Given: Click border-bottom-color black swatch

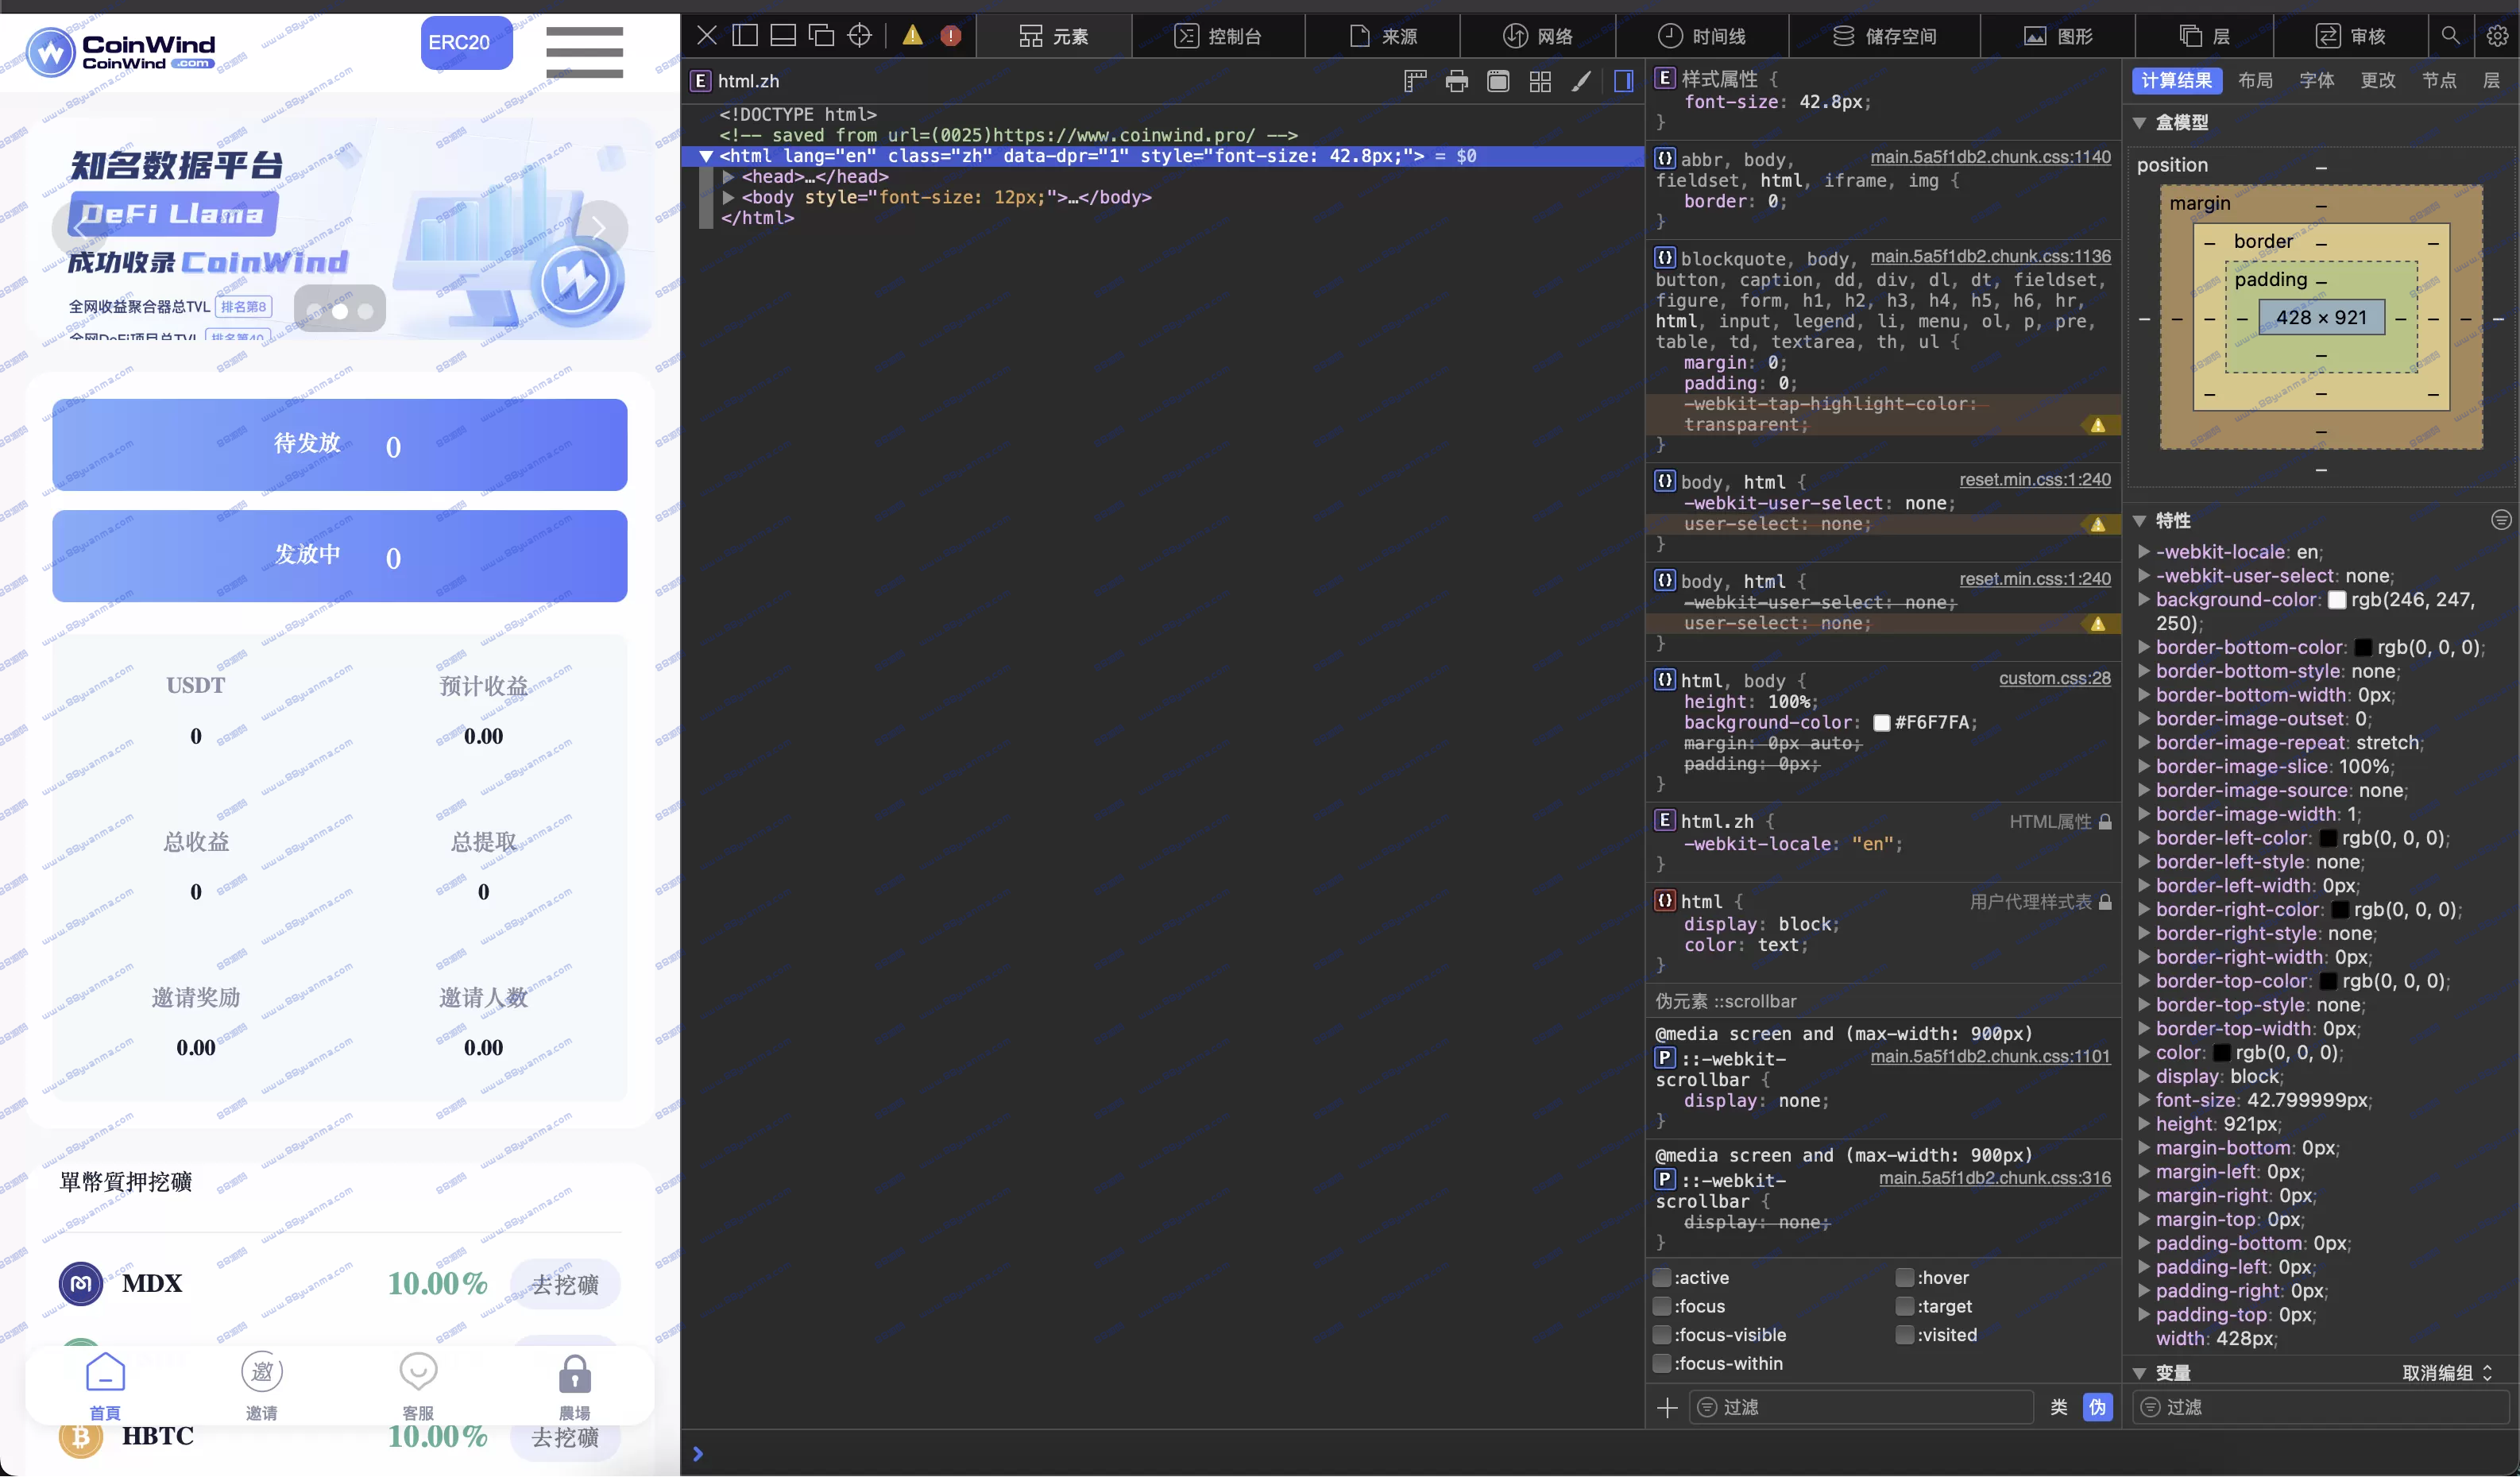Looking at the screenshot, I should [2363, 648].
